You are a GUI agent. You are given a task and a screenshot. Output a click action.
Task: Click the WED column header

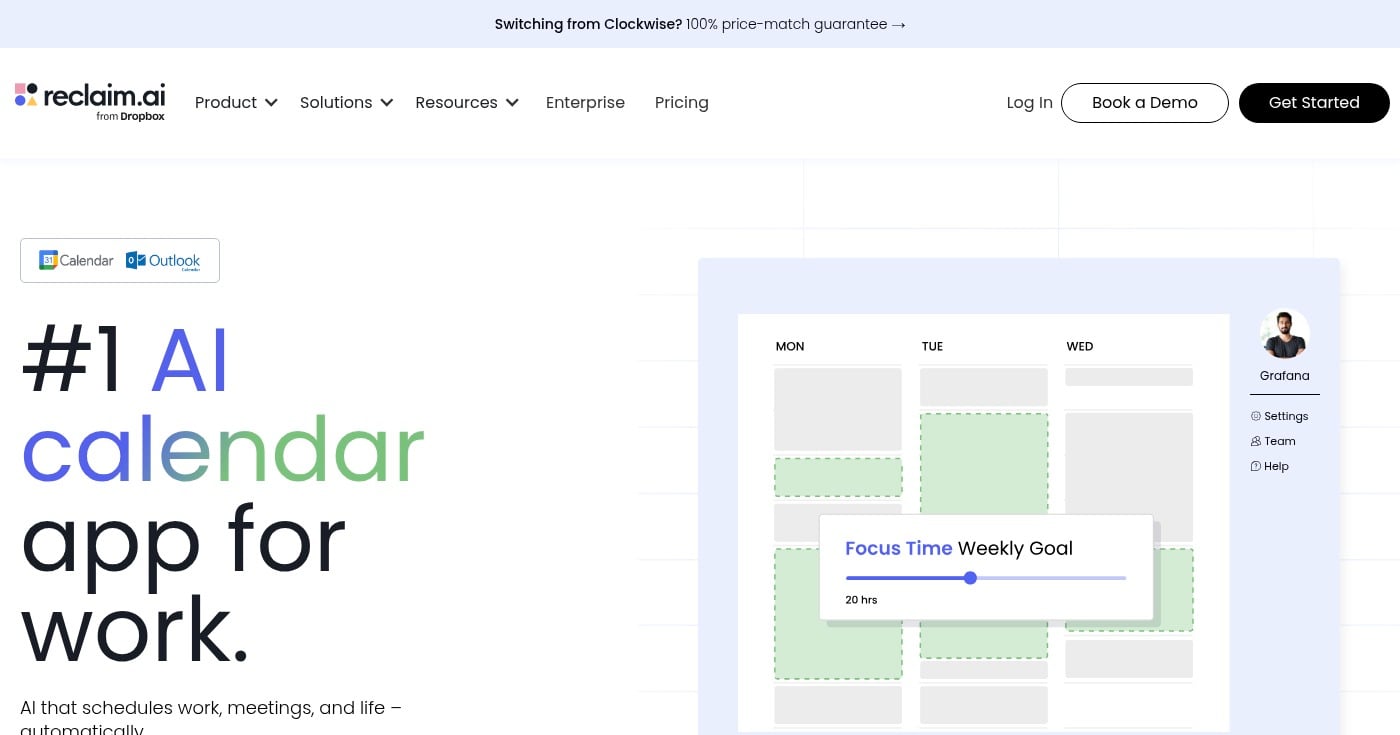[1080, 346]
